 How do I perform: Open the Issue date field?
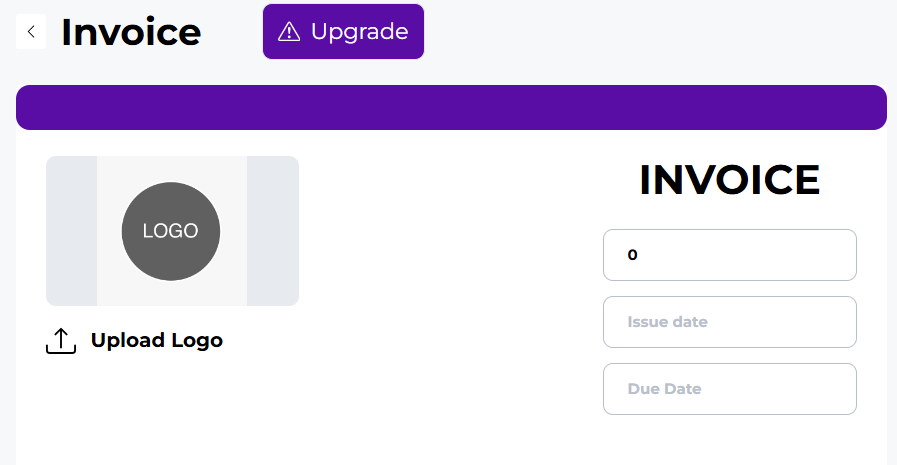[x=730, y=322]
